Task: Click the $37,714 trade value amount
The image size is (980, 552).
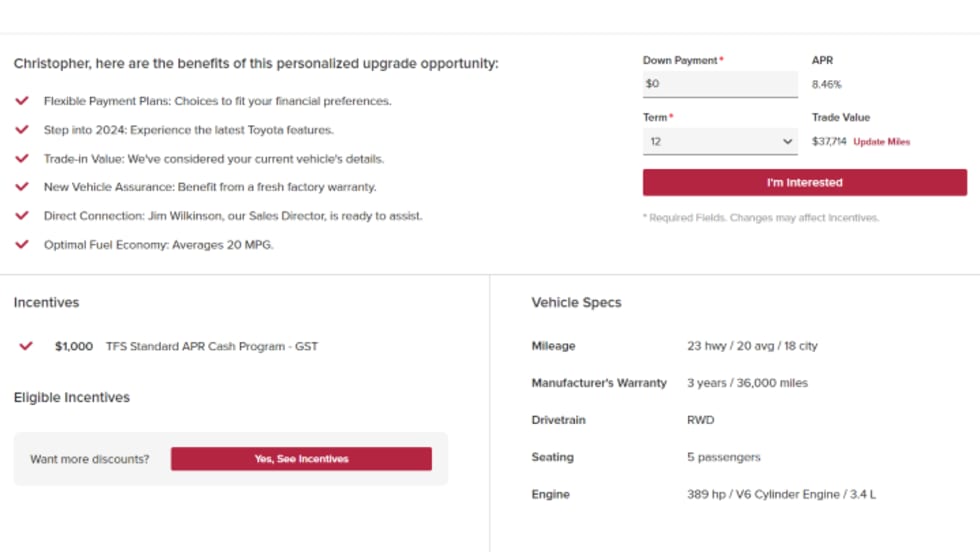Action: point(829,142)
